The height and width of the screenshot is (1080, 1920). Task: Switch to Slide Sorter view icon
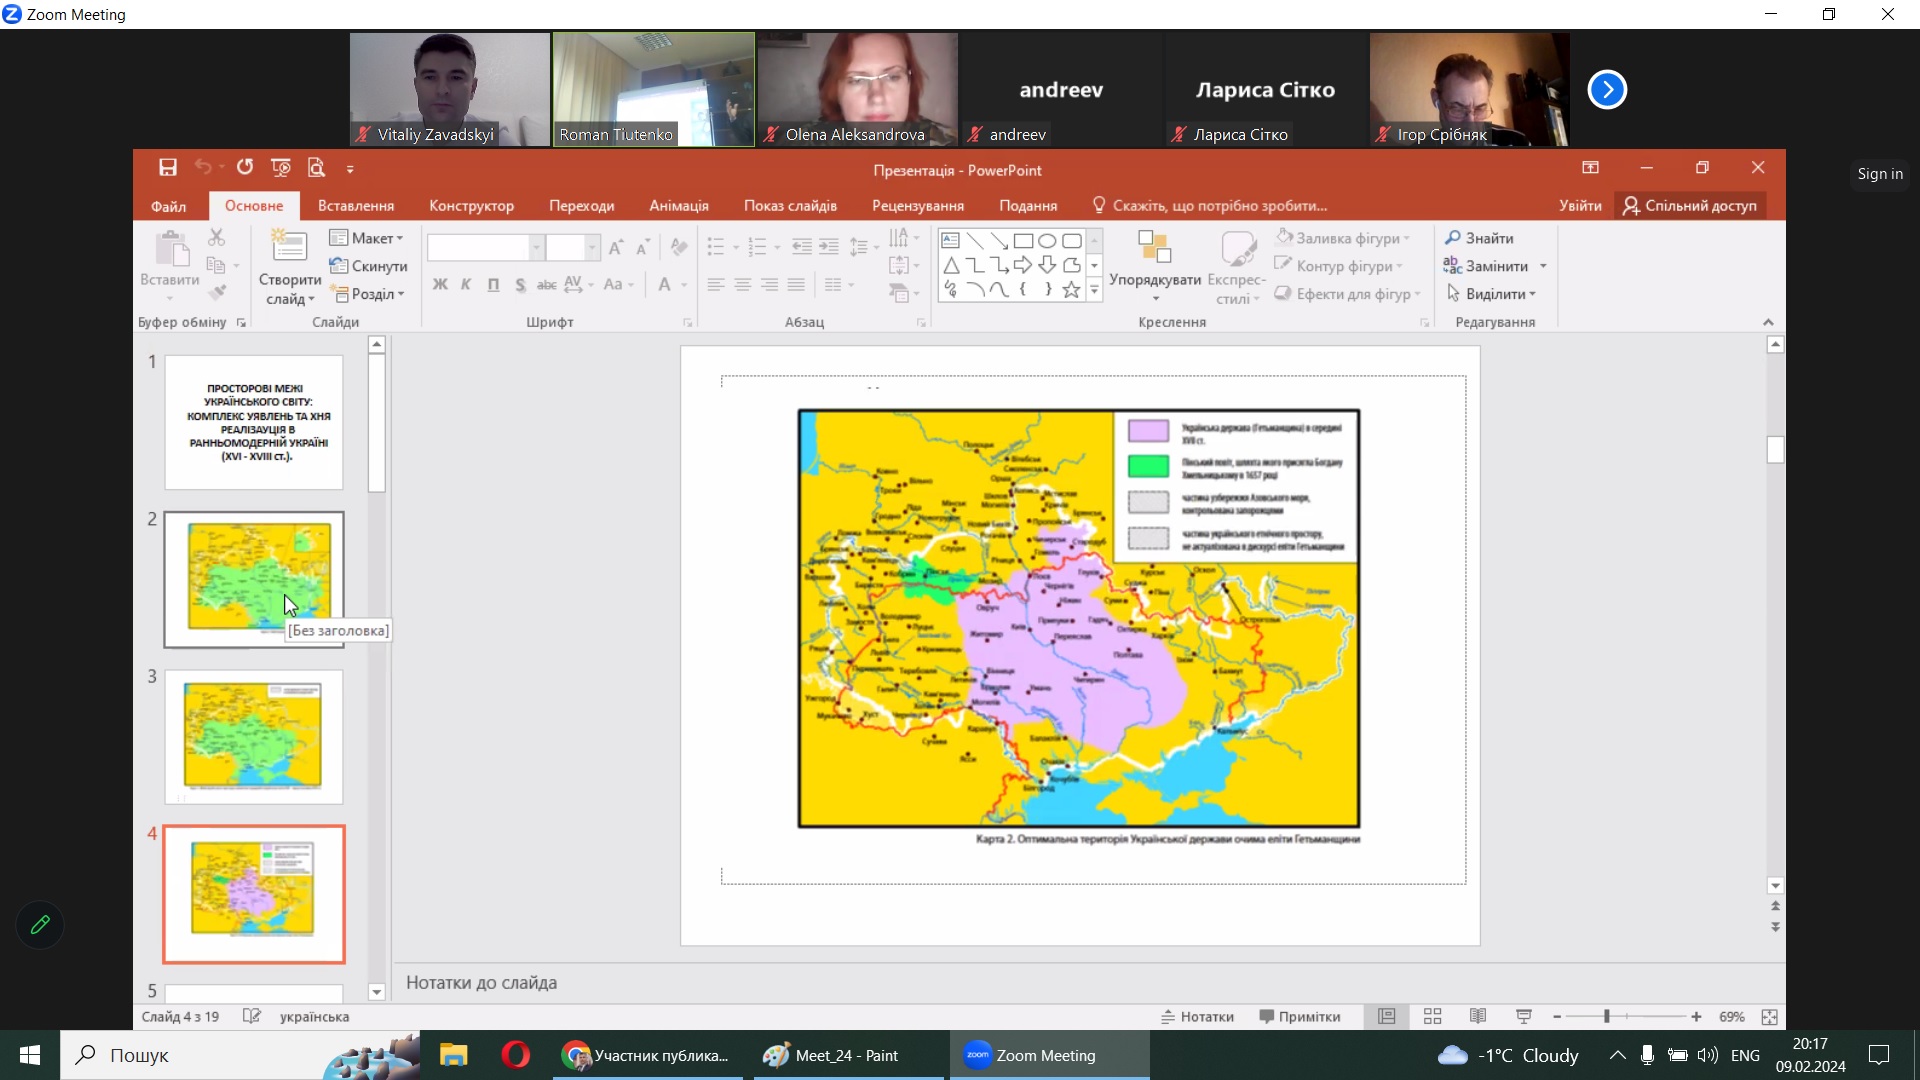tap(1432, 1017)
